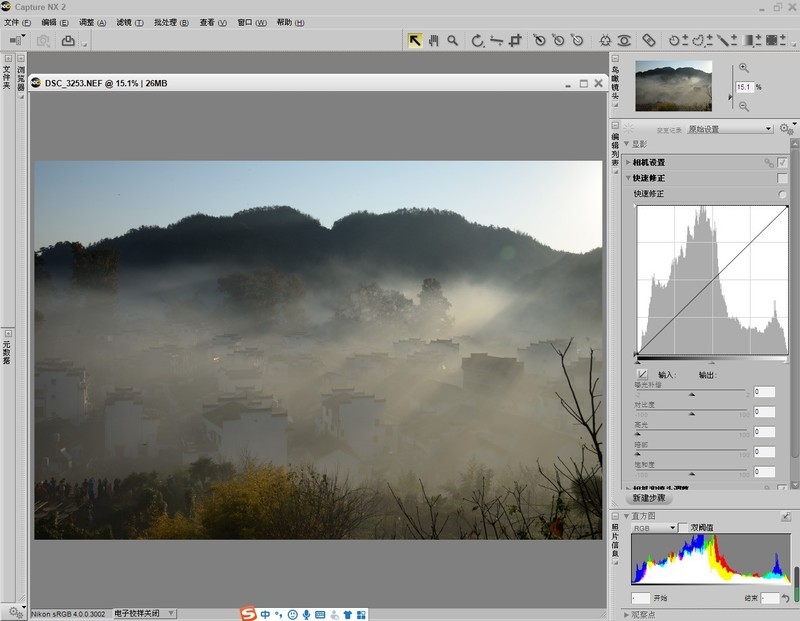Click the Bird's Eye thumbnail preview

pyautogui.click(x=673, y=86)
